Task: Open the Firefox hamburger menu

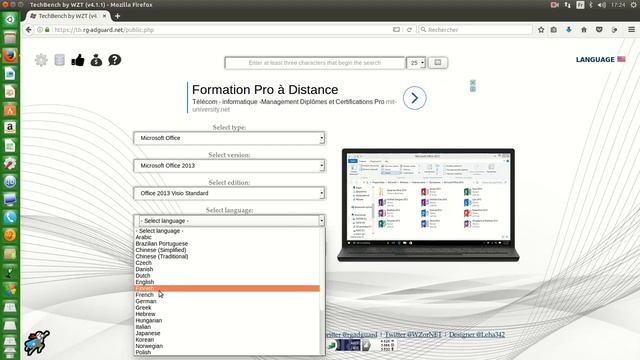Action: click(x=631, y=30)
